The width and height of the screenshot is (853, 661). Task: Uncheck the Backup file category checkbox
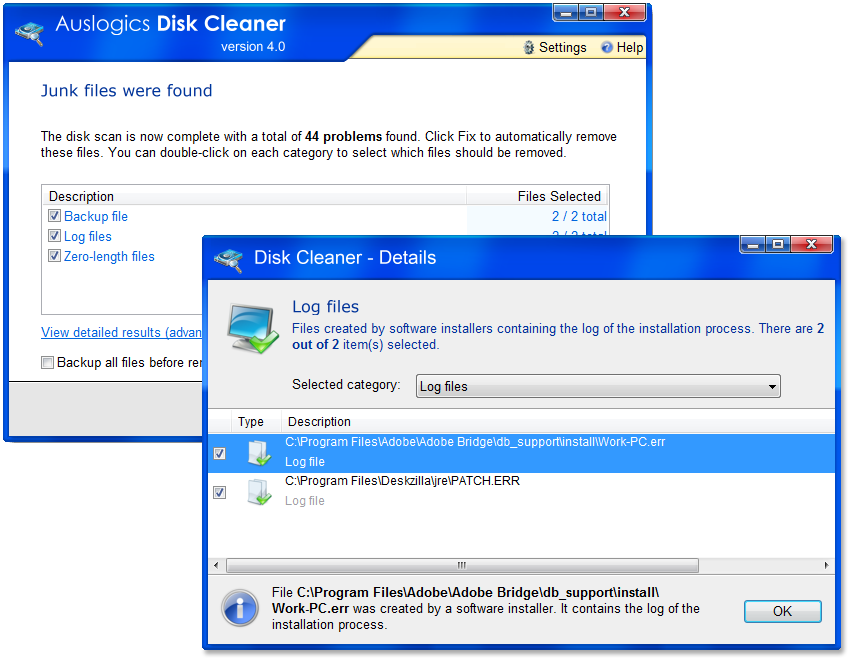tap(54, 216)
